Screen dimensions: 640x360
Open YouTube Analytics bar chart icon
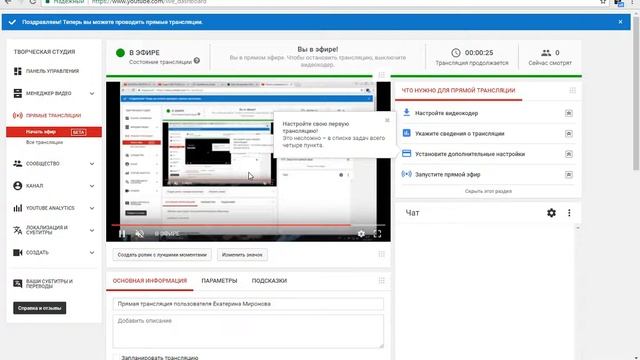18,208
